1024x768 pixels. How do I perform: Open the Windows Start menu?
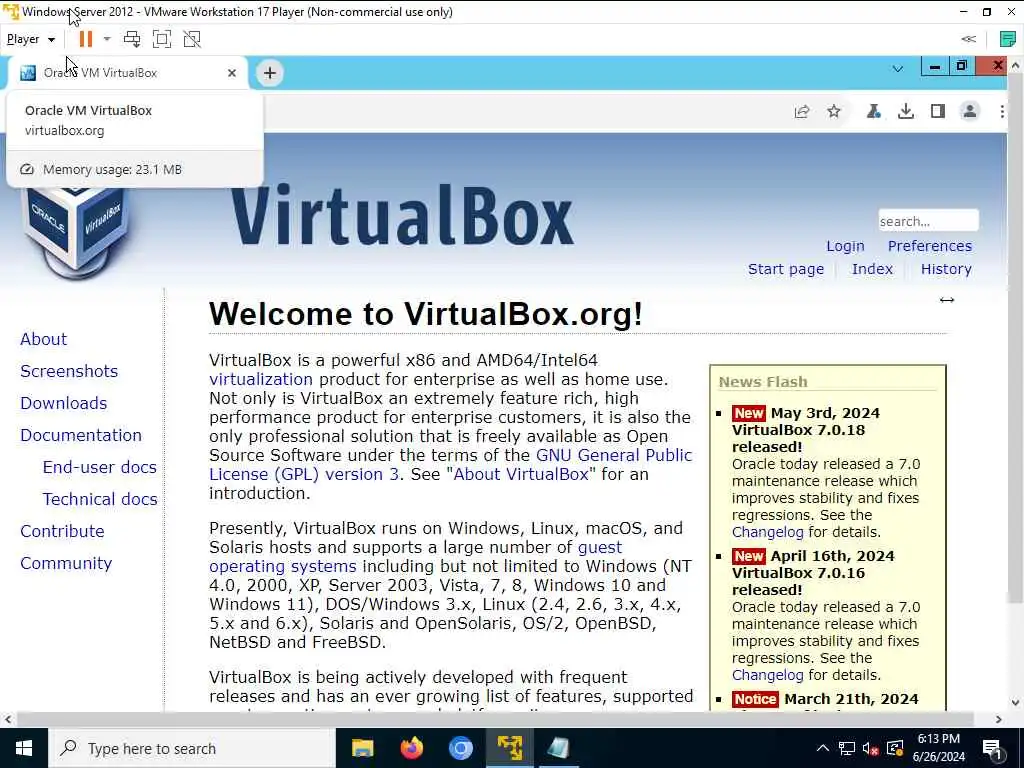[24, 748]
